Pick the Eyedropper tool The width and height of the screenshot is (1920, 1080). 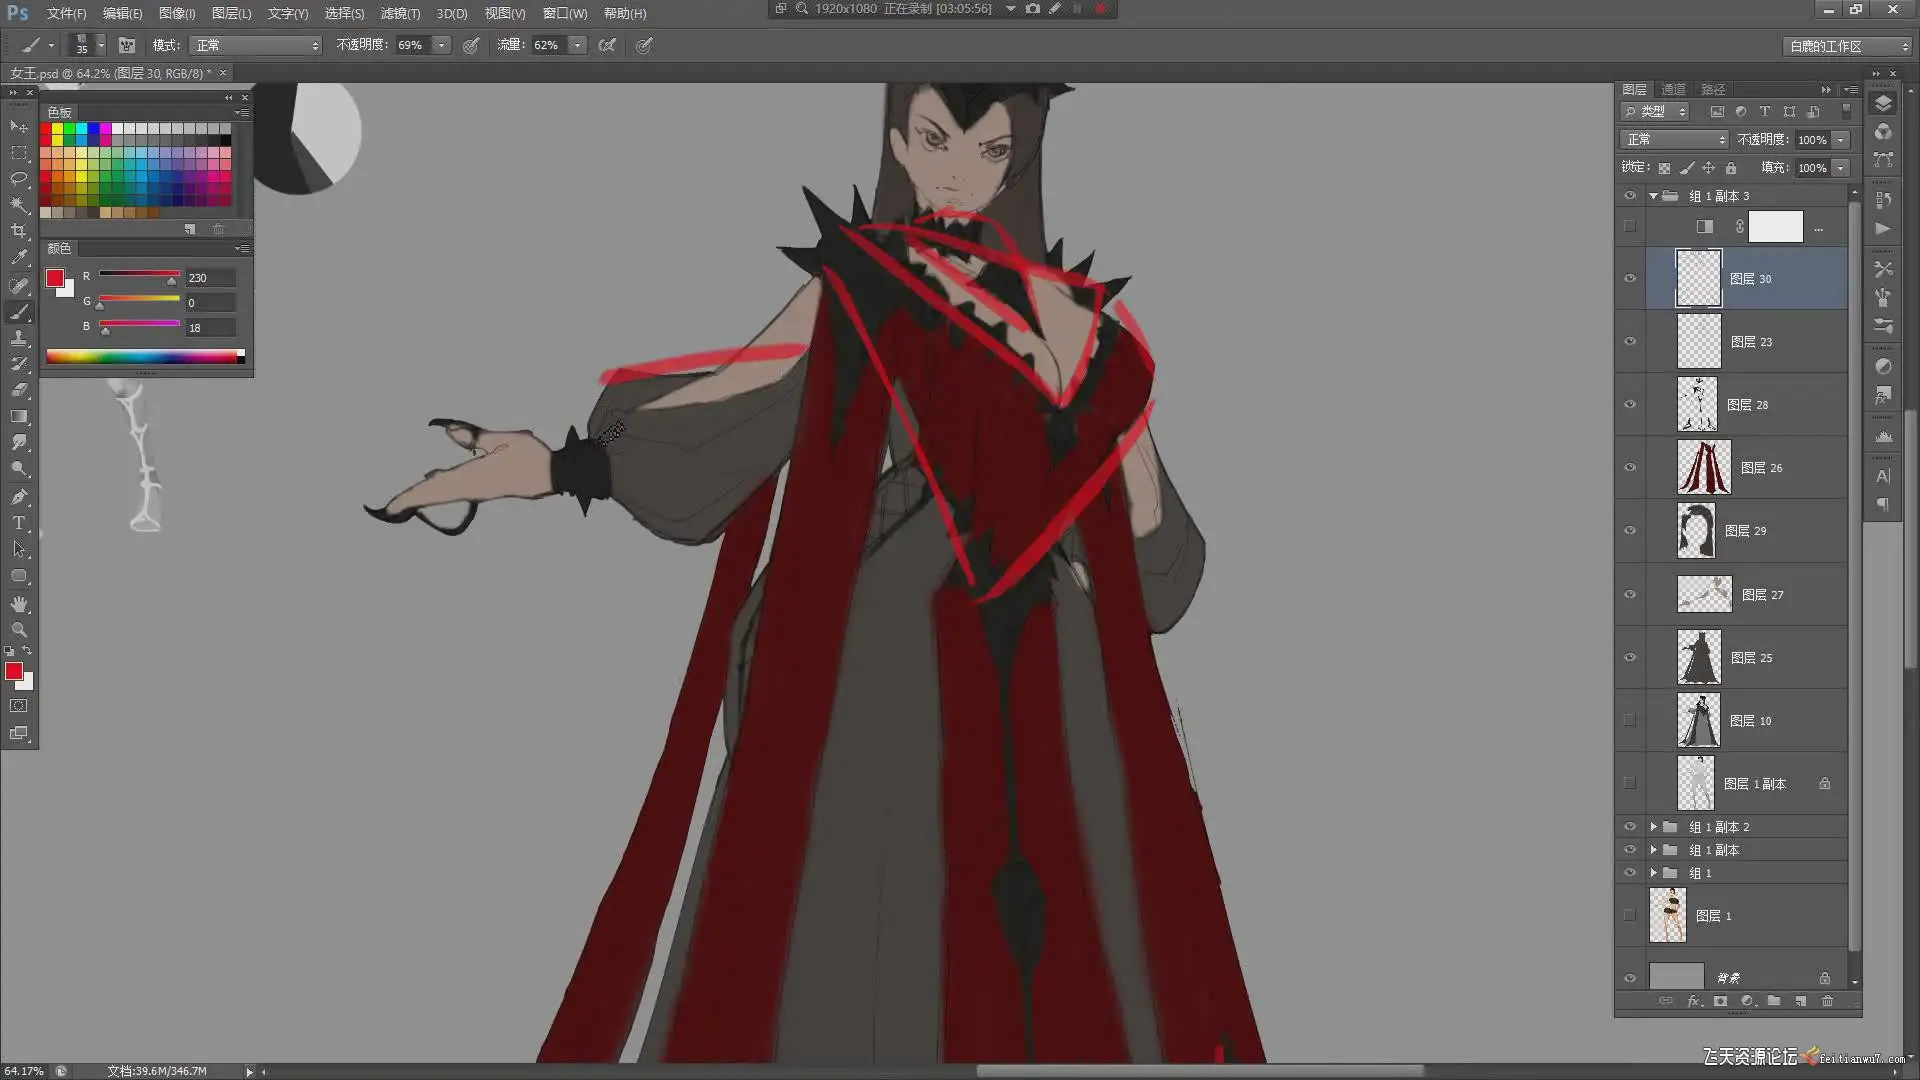[x=18, y=258]
